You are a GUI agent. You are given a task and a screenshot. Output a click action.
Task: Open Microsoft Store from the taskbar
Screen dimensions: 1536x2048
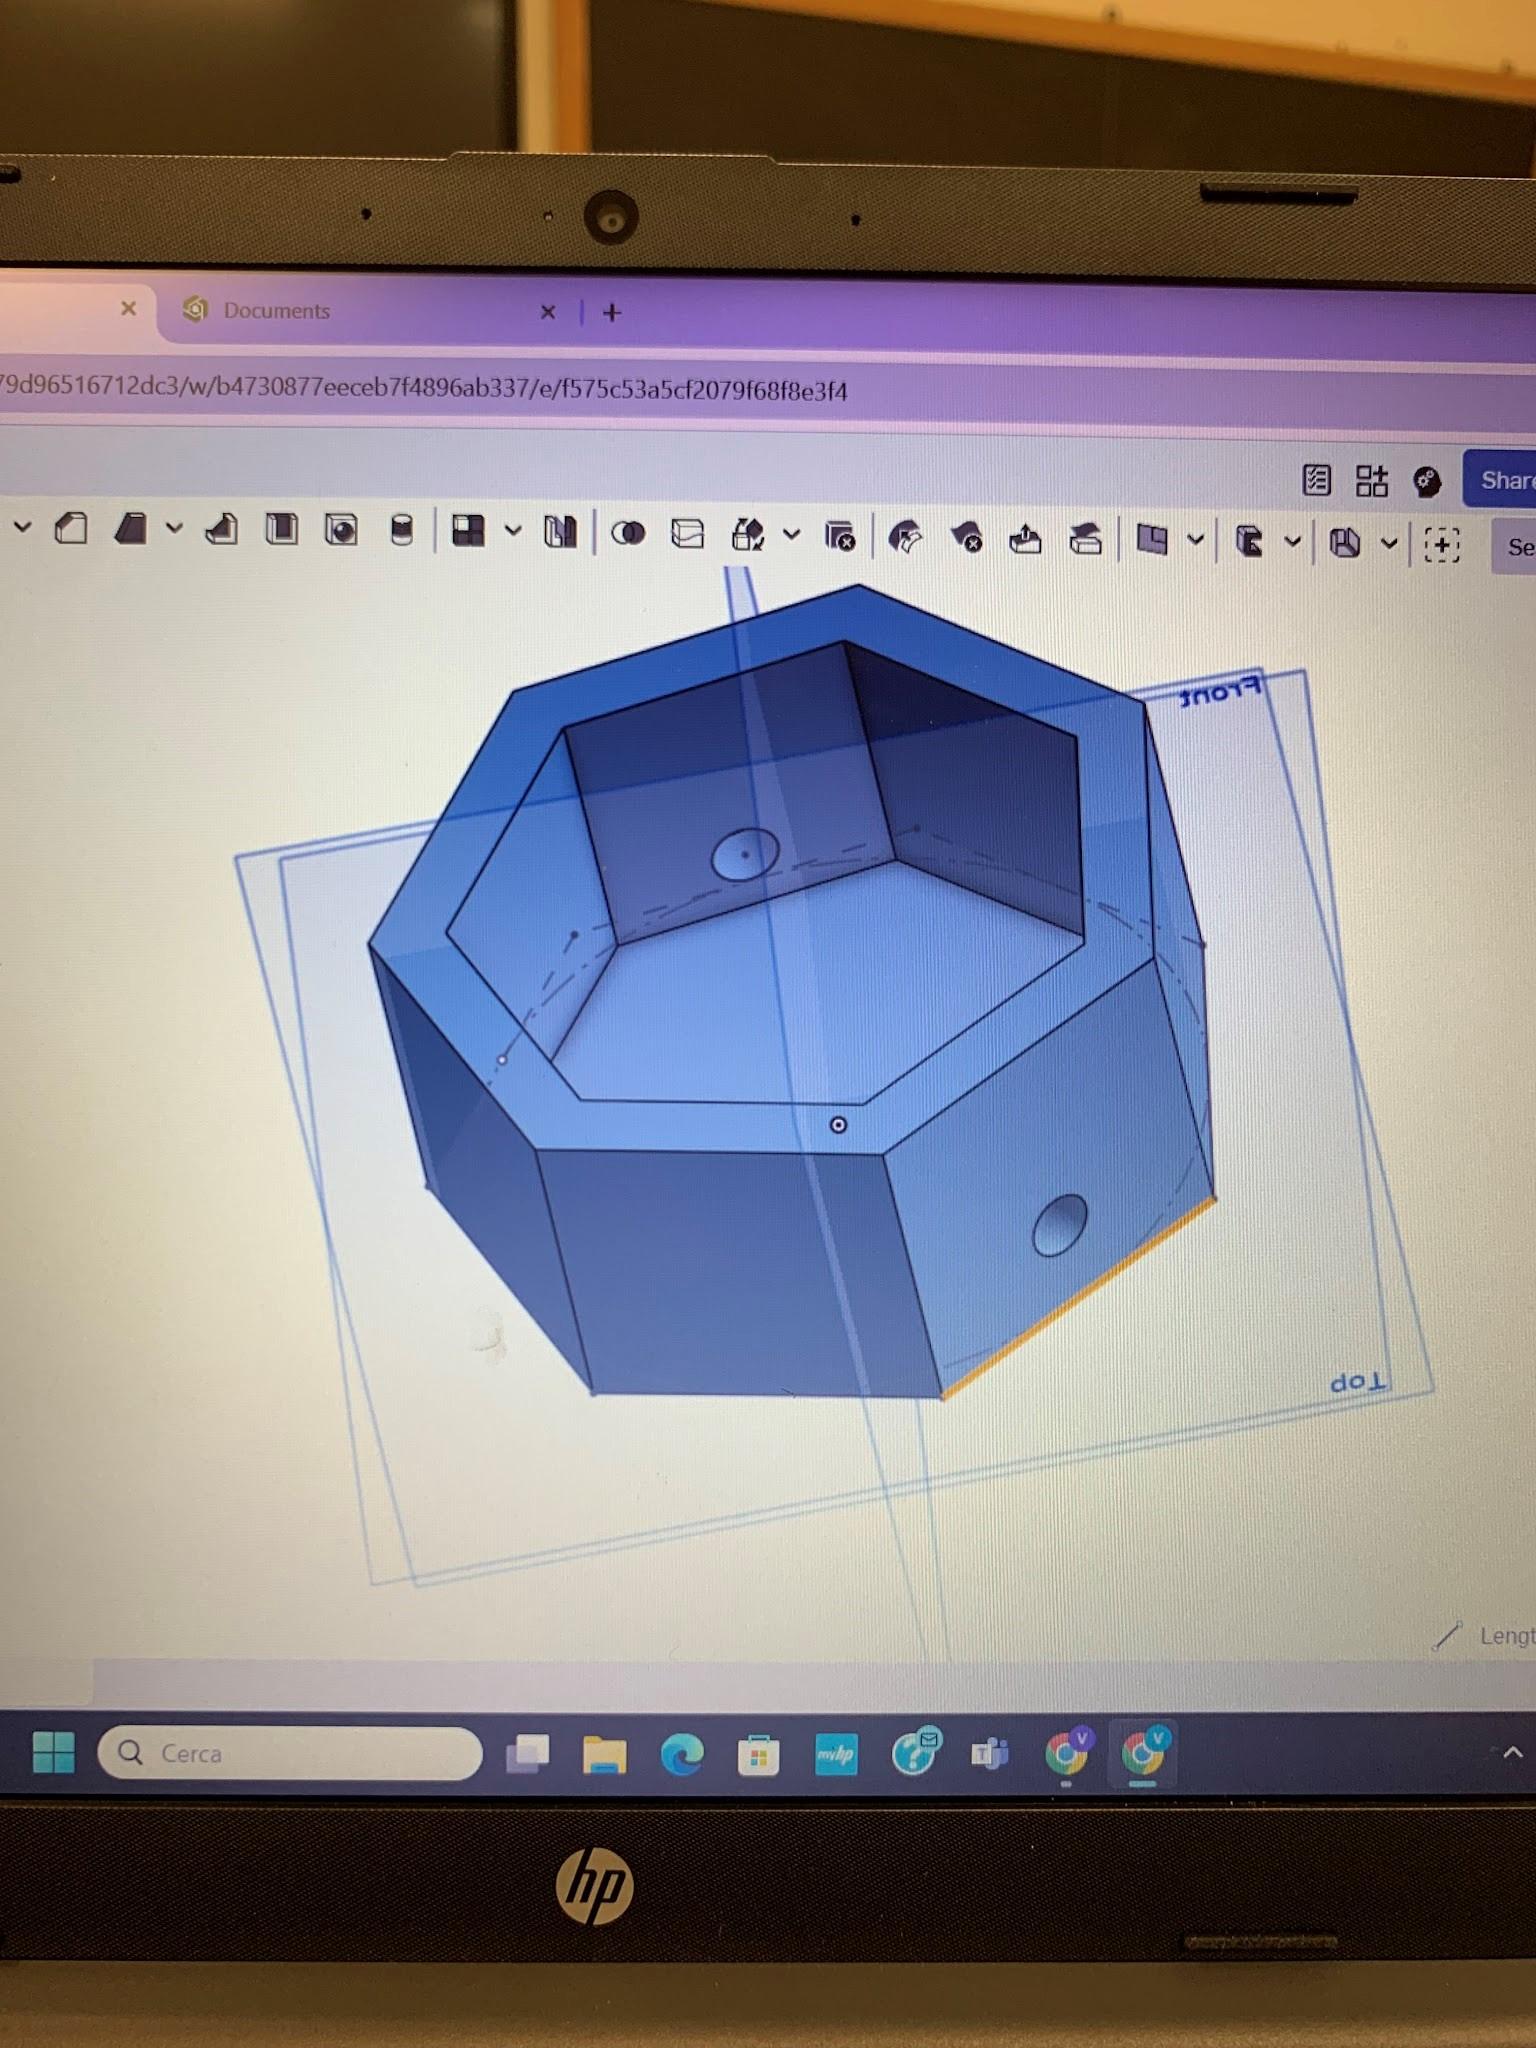click(x=758, y=1756)
